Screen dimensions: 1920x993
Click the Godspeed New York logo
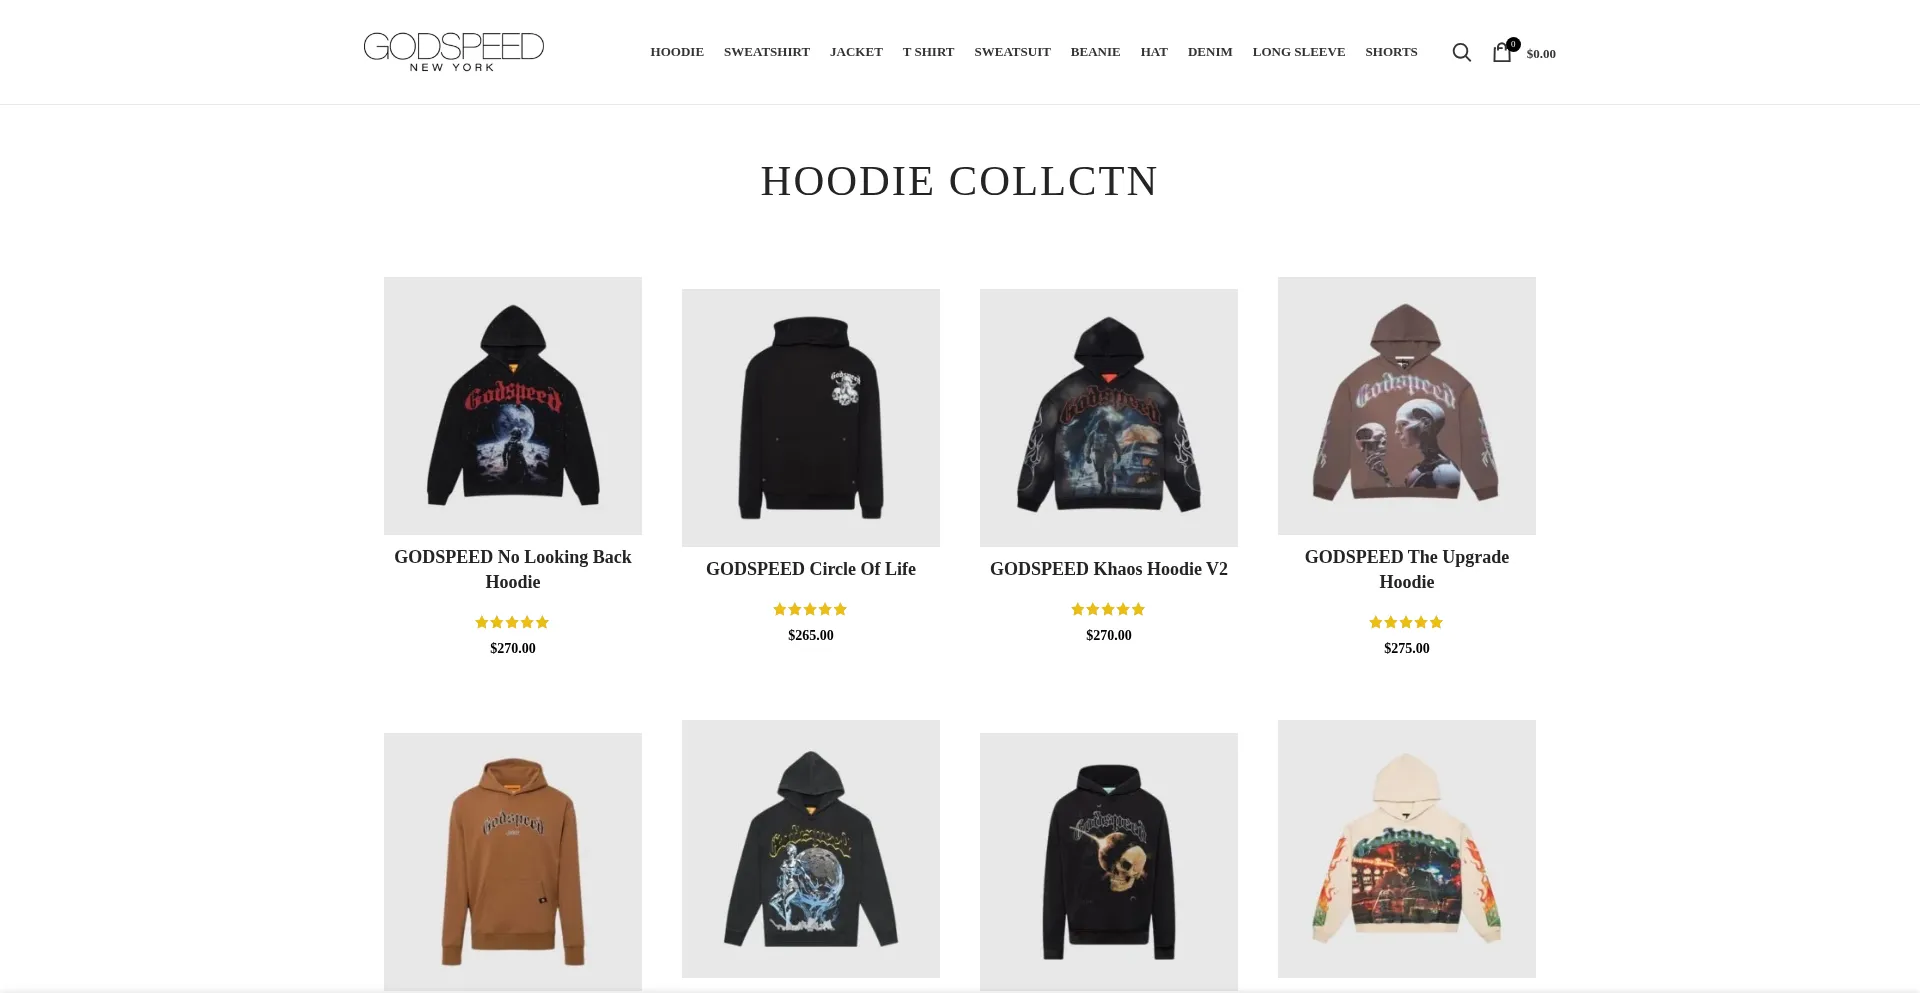453,52
